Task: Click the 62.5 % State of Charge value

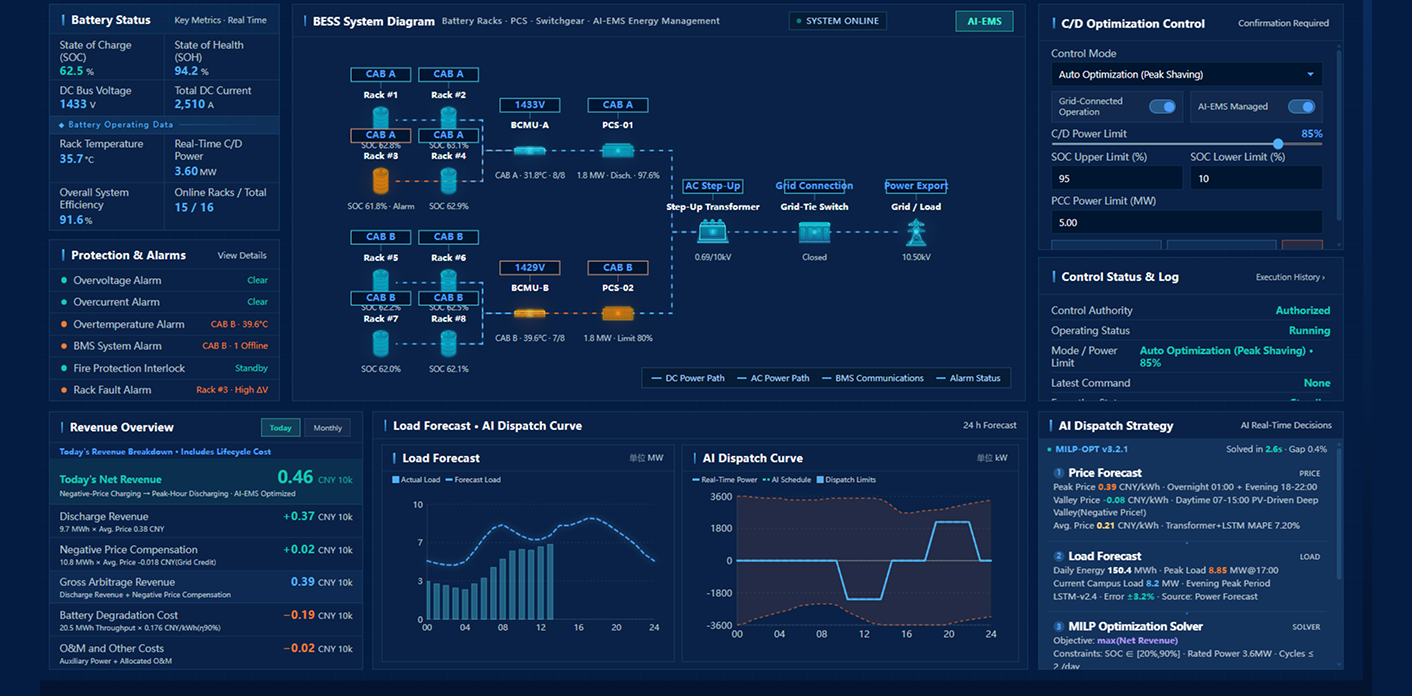Action: pos(77,71)
